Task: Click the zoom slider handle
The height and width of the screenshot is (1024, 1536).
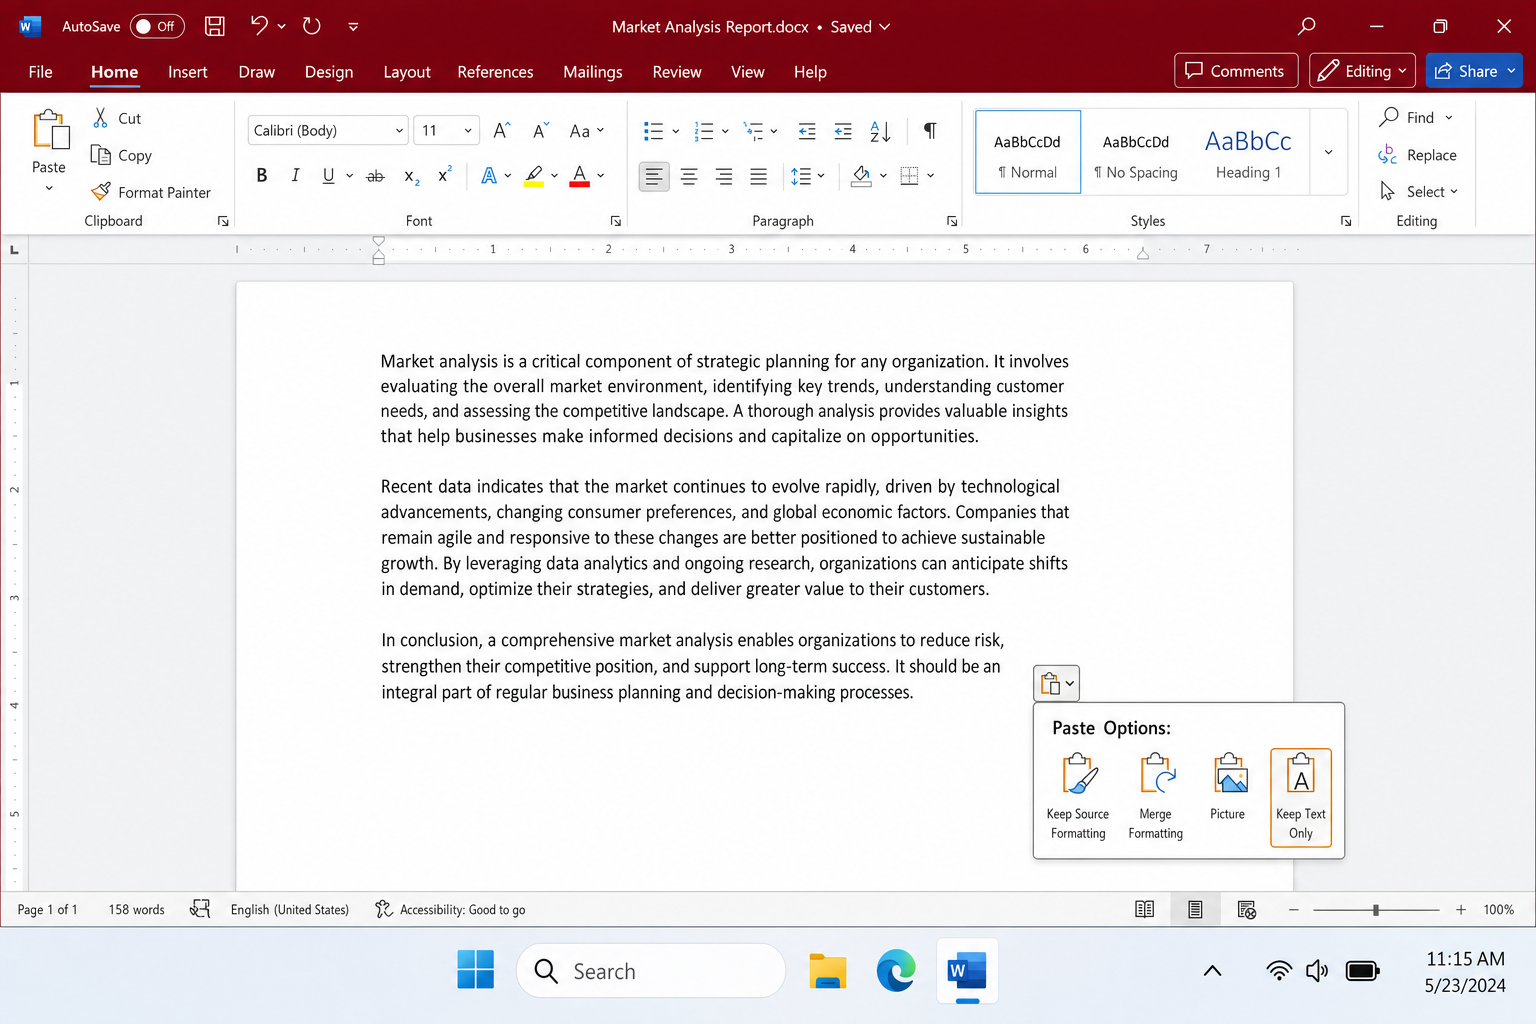Action: tap(1376, 909)
